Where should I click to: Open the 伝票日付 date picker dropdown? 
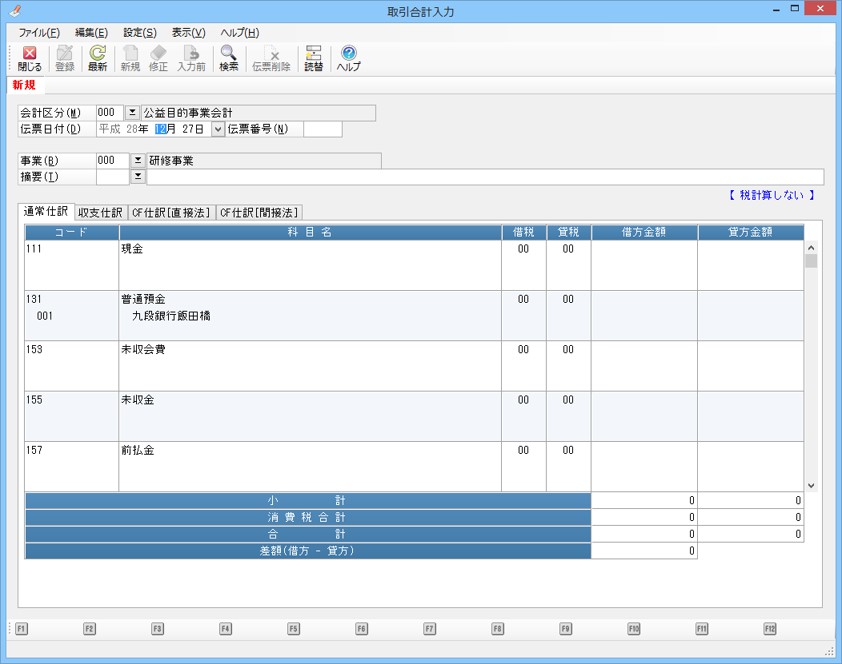(x=218, y=129)
